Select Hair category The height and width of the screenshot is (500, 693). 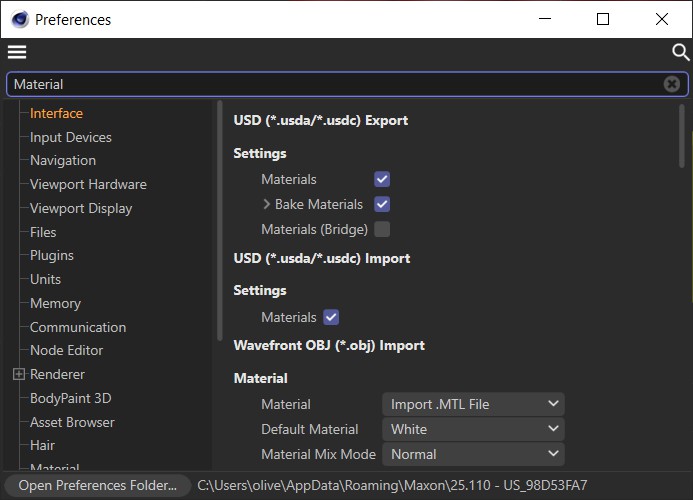tap(42, 445)
